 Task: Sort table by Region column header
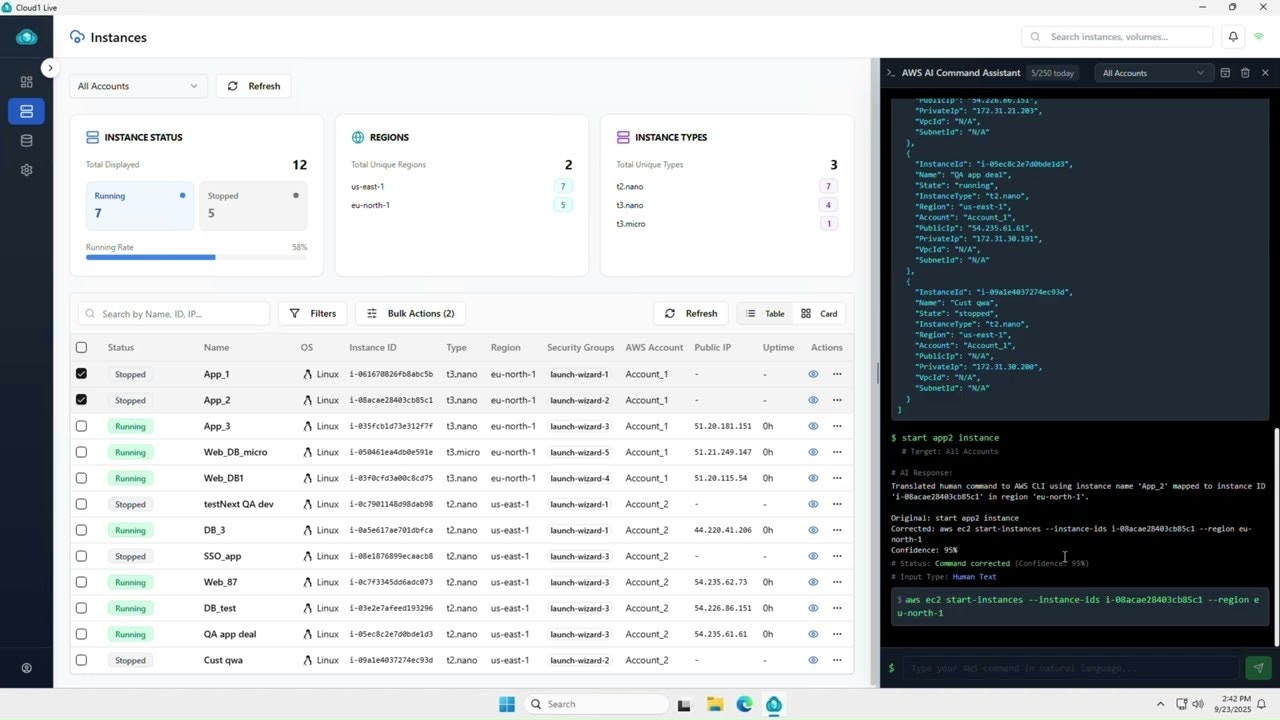pos(505,348)
